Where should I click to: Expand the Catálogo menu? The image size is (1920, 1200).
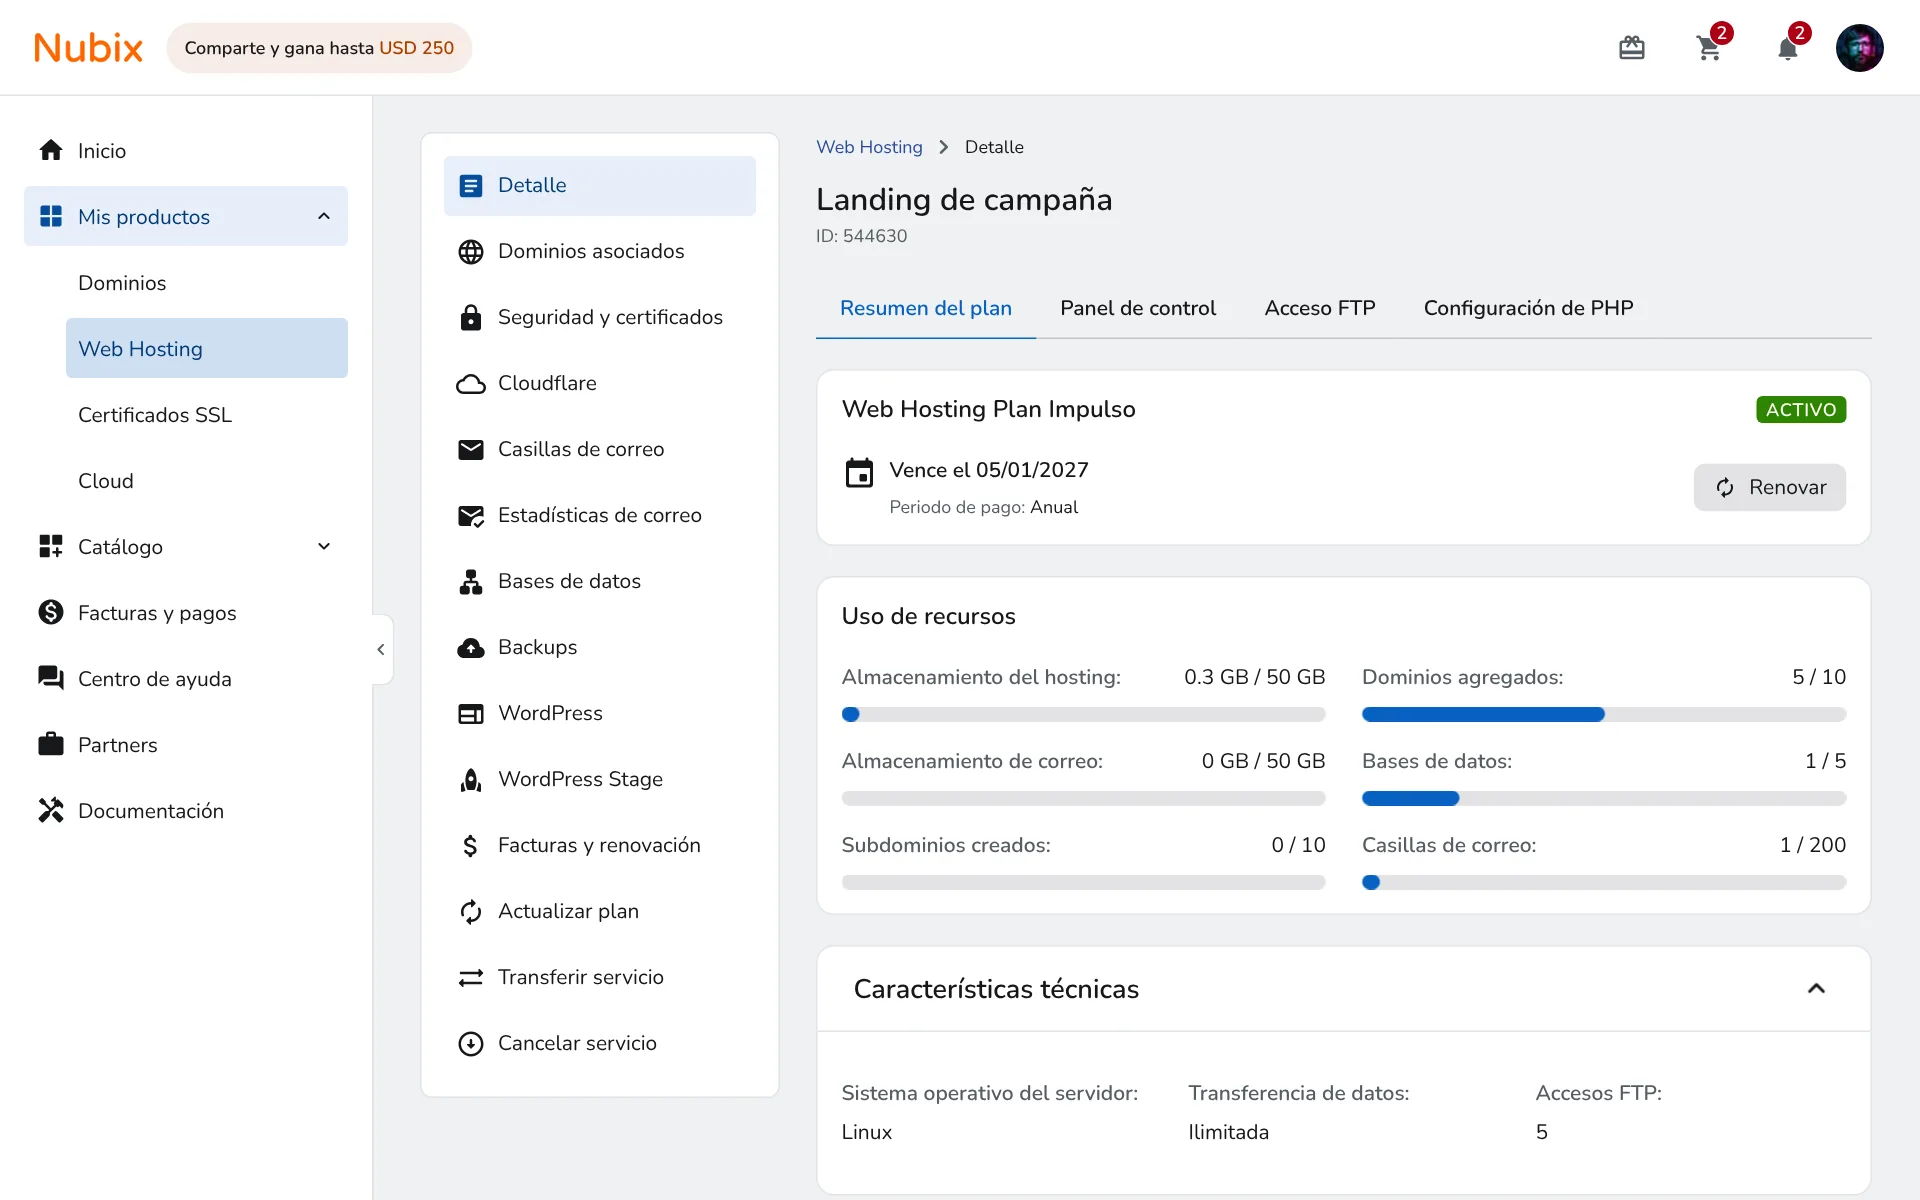(x=324, y=546)
